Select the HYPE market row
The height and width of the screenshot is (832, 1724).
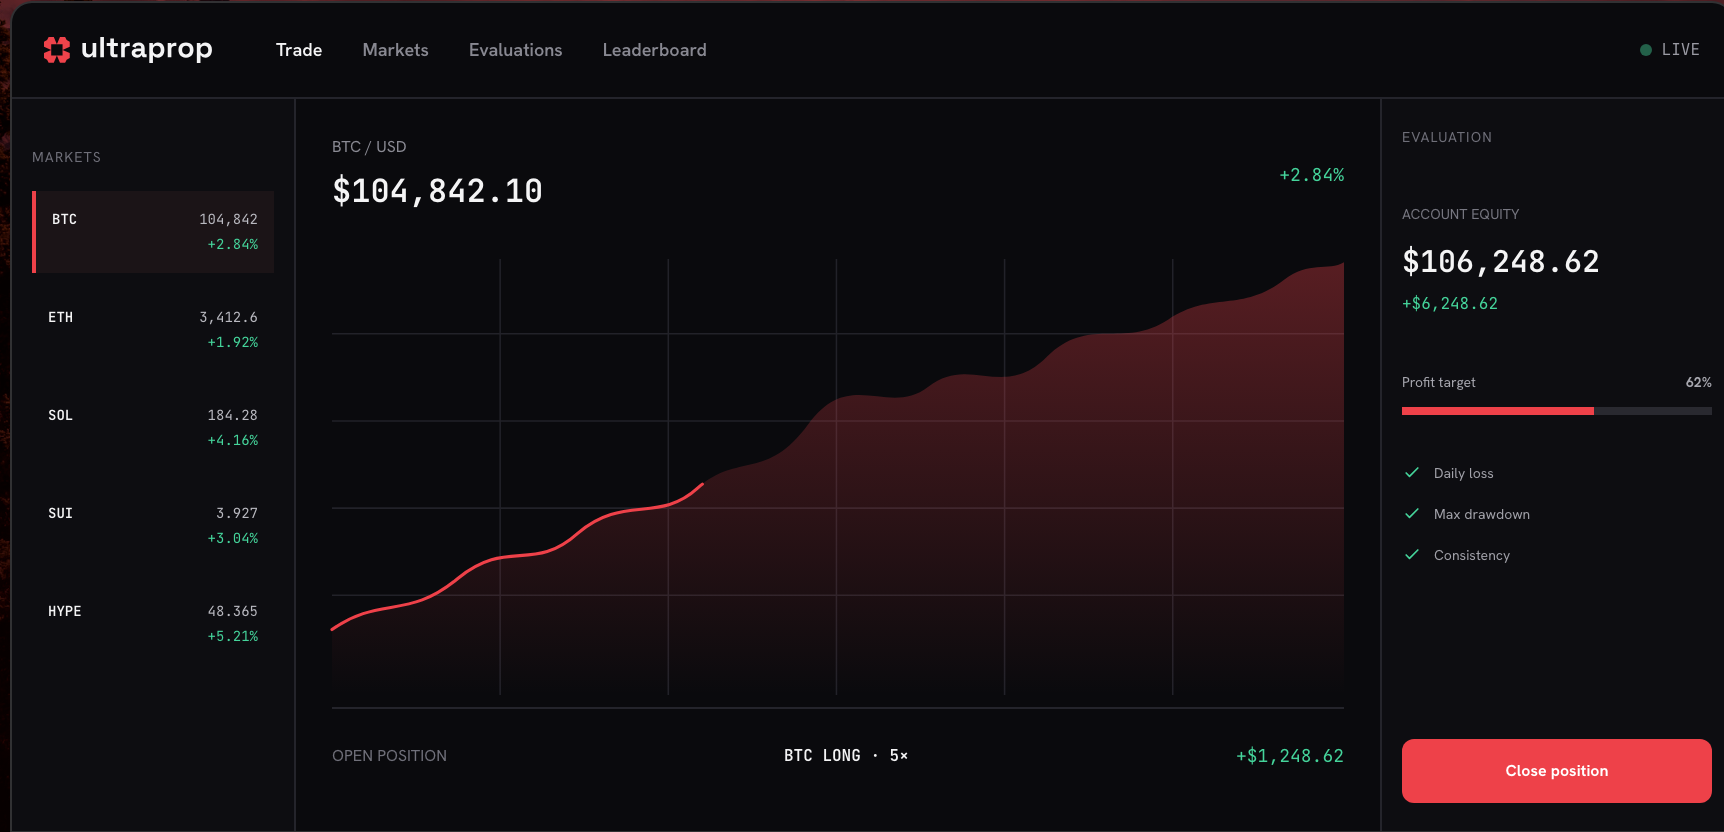click(x=153, y=624)
